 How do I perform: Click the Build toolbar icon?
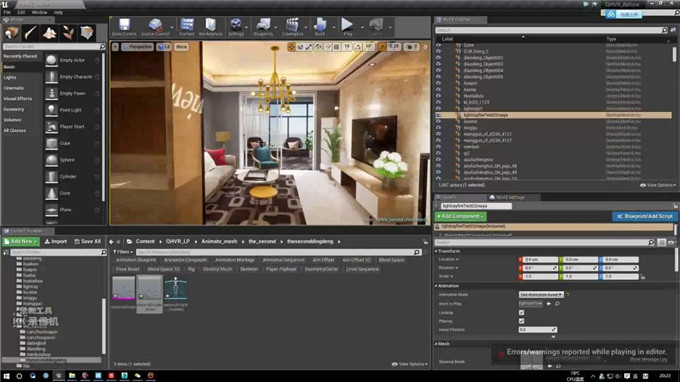pyautogui.click(x=320, y=26)
